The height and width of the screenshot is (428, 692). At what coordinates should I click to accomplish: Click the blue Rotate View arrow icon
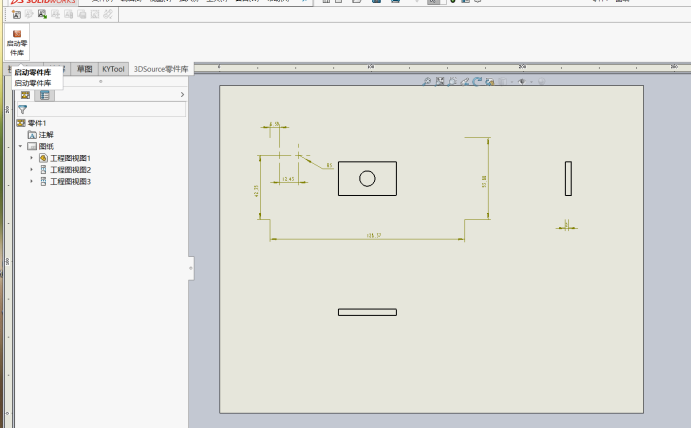click(477, 81)
